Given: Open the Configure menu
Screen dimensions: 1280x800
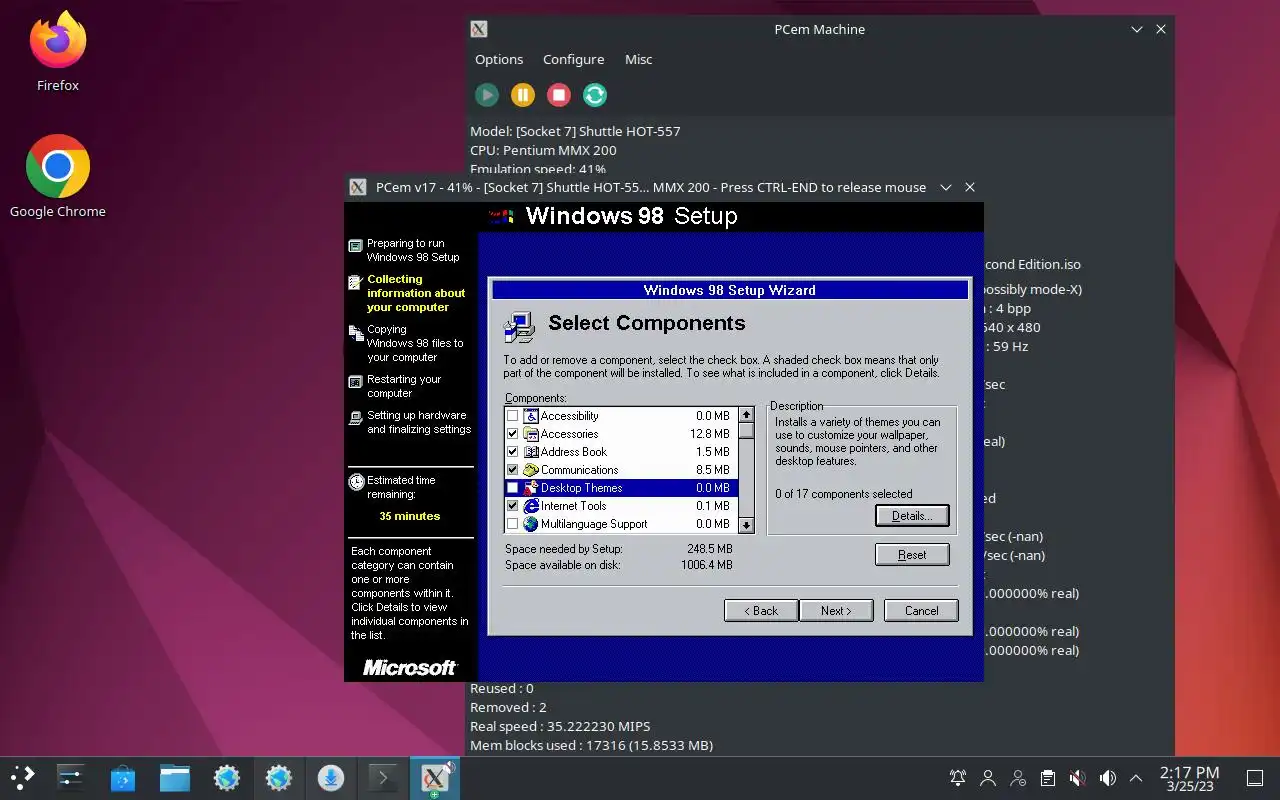Looking at the screenshot, I should [573, 59].
